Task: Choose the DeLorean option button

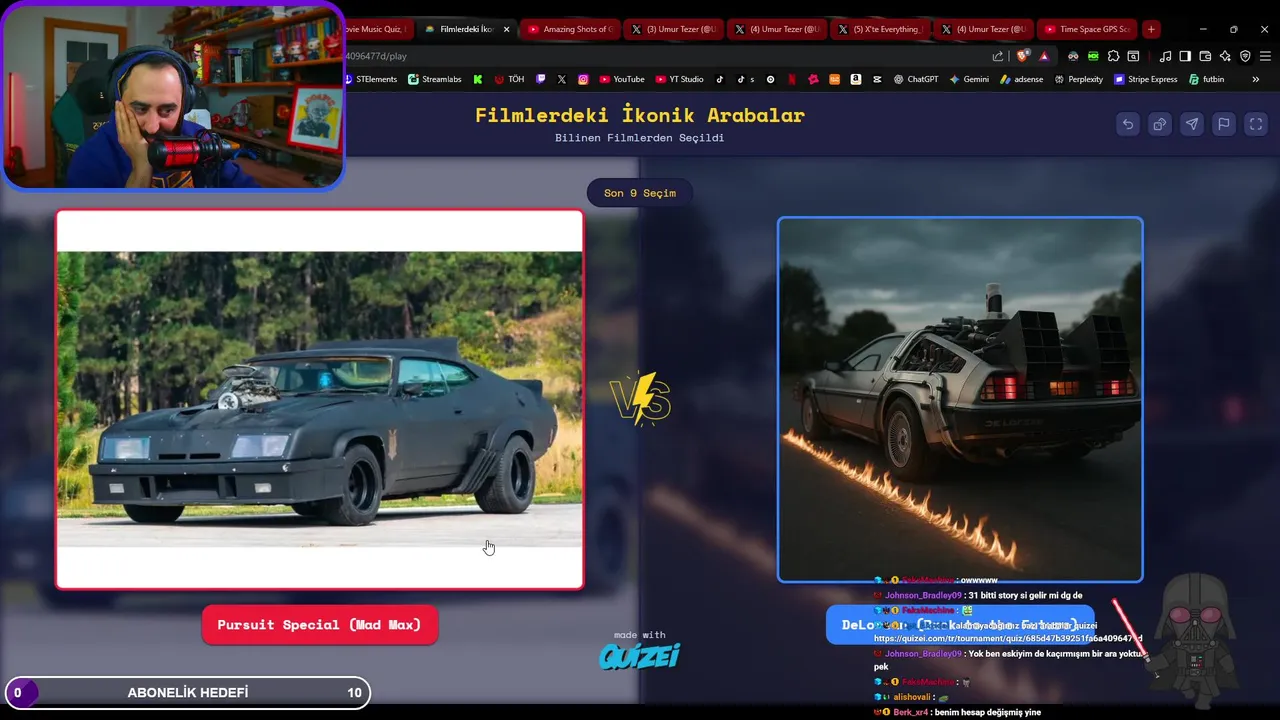Action: pyautogui.click(x=960, y=625)
